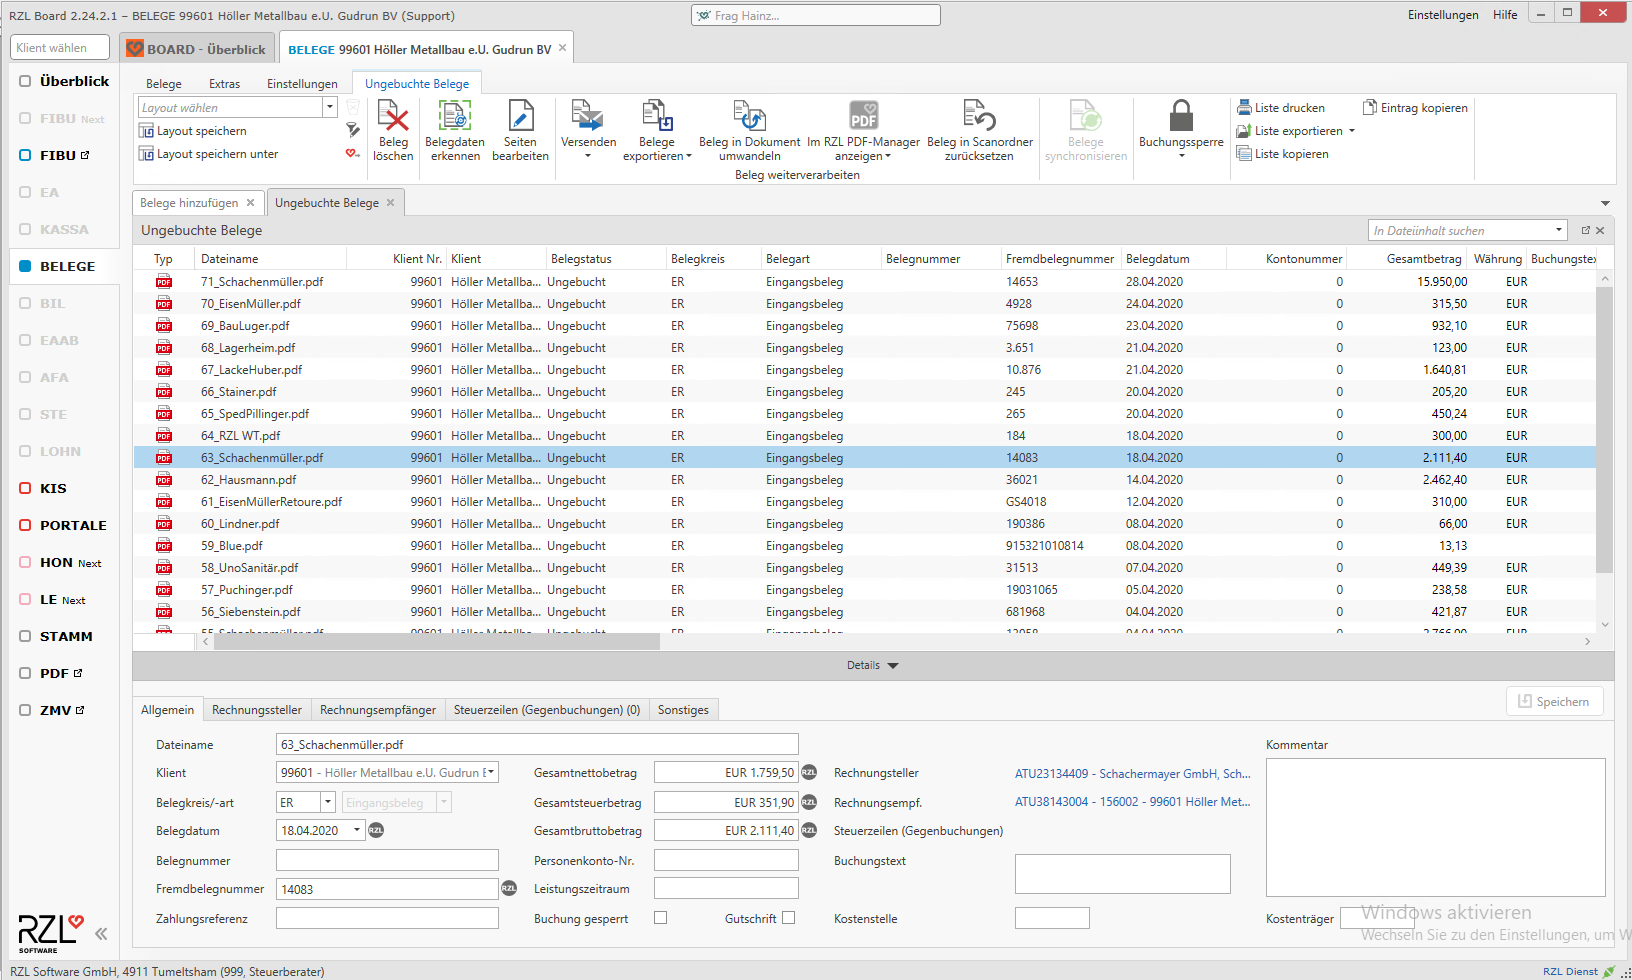Toggle the Buchung gesperrt checkbox

tap(660, 918)
